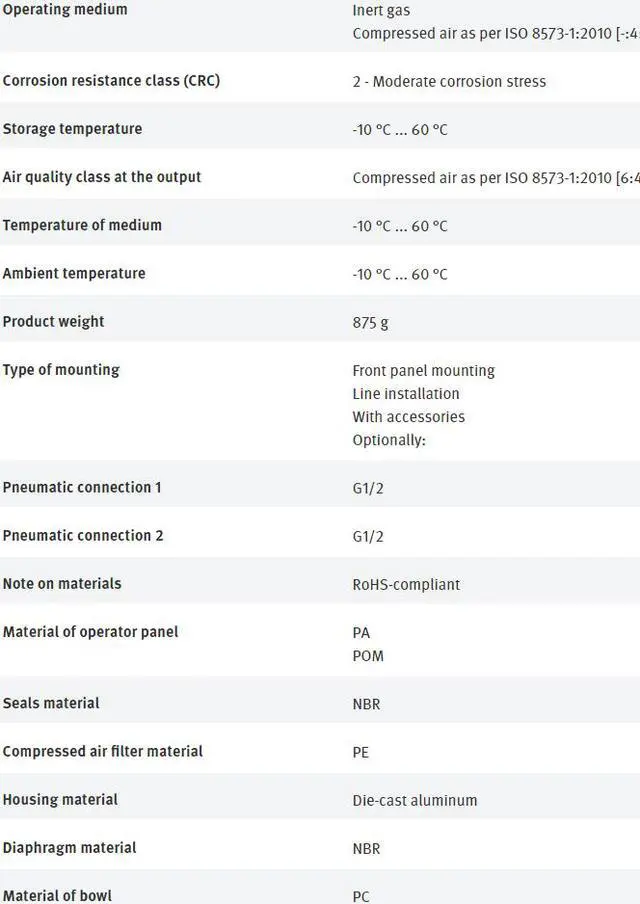Click Corrosion resistance class (CRC) label
Viewport: 640px width, 904px height.
point(111,81)
